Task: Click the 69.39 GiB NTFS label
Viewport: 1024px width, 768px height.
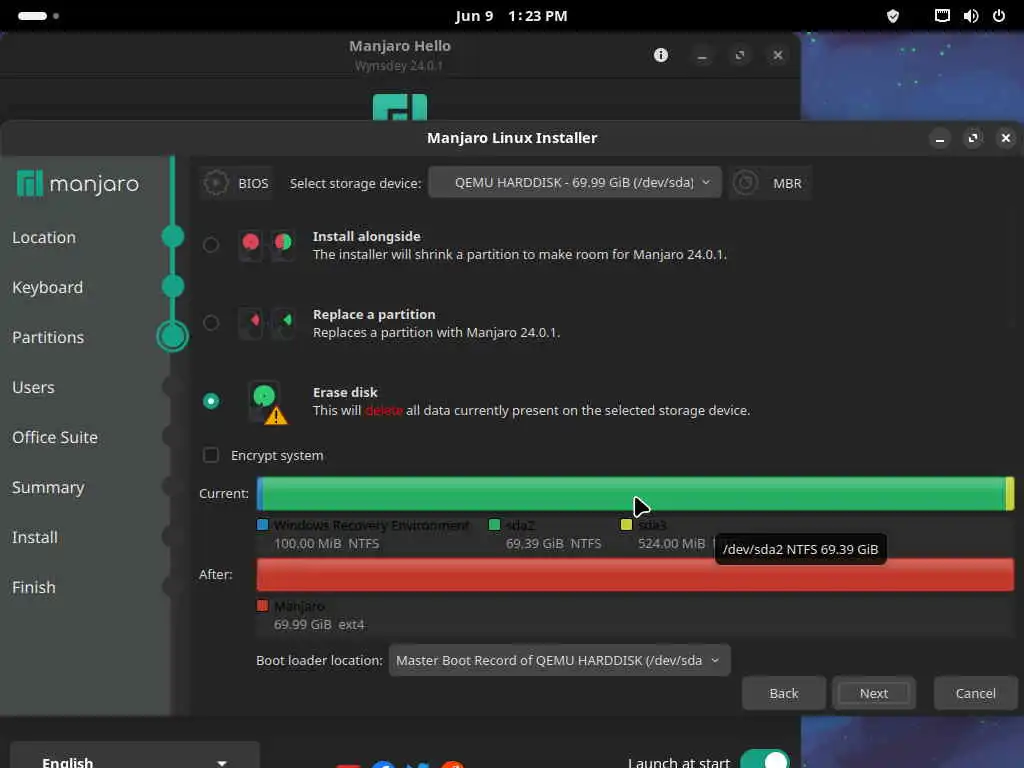Action: pos(553,543)
